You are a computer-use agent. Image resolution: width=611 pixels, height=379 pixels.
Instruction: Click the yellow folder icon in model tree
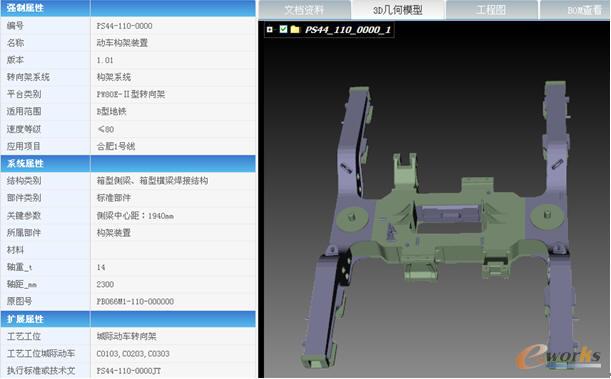tap(295, 29)
